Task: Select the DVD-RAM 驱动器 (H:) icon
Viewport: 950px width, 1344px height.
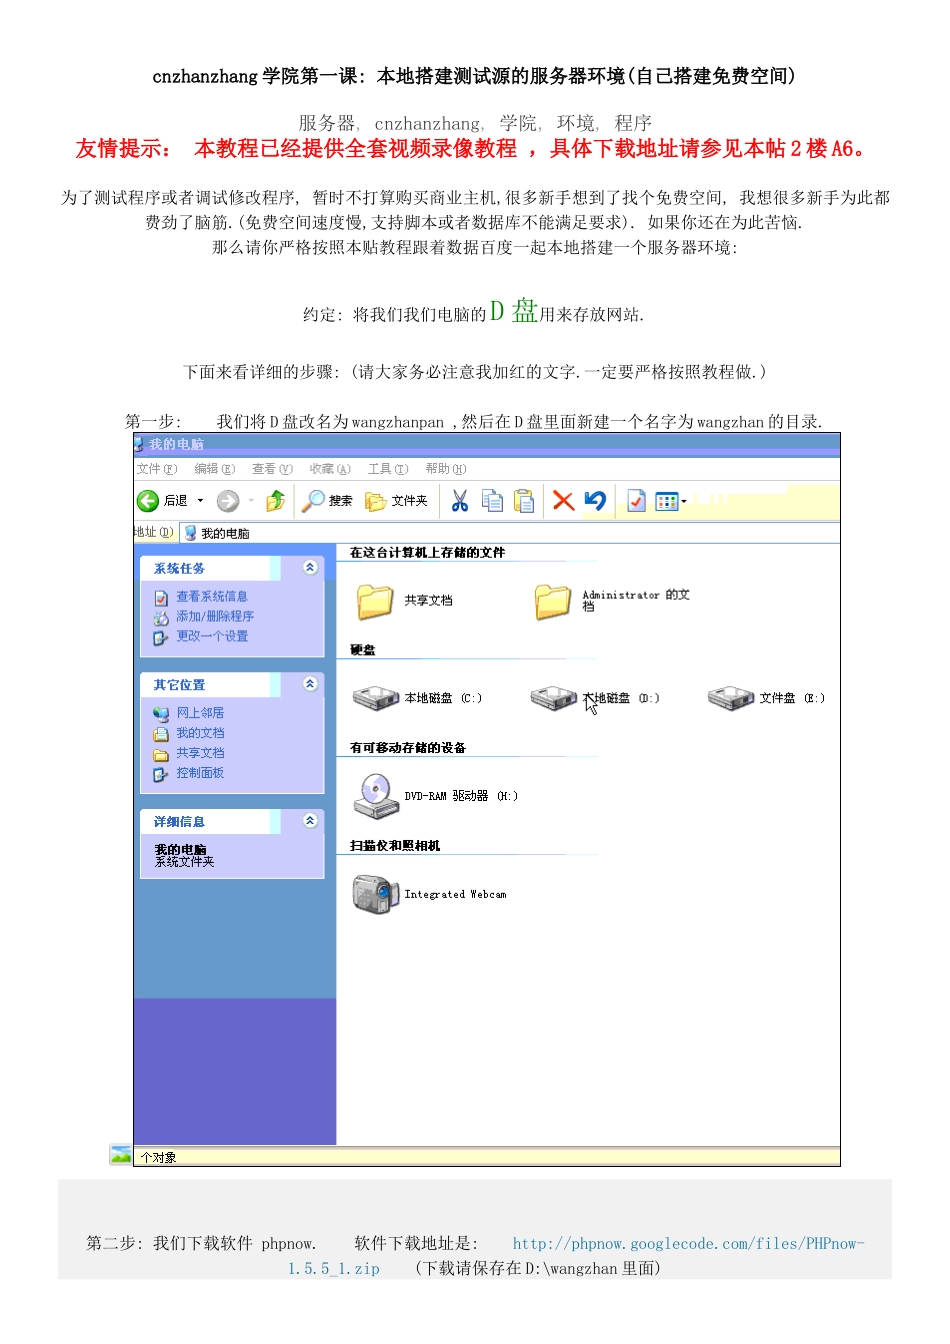Action: point(375,796)
